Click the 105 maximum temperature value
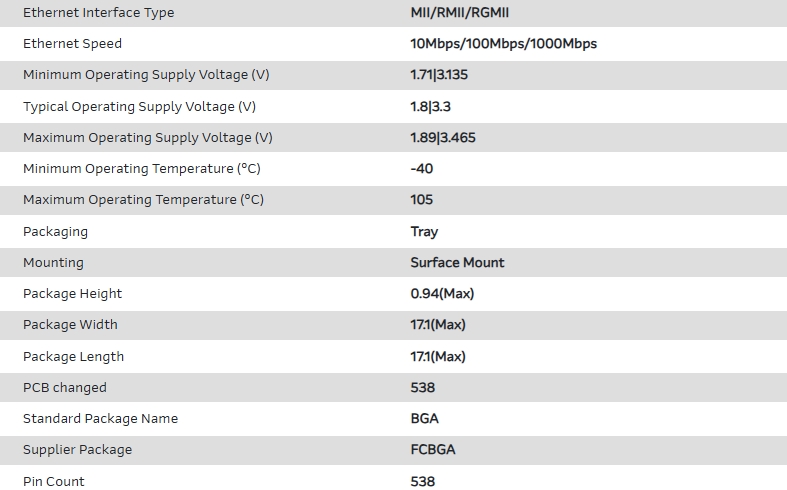The height and width of the screenshot is (490, 787). 421,200
